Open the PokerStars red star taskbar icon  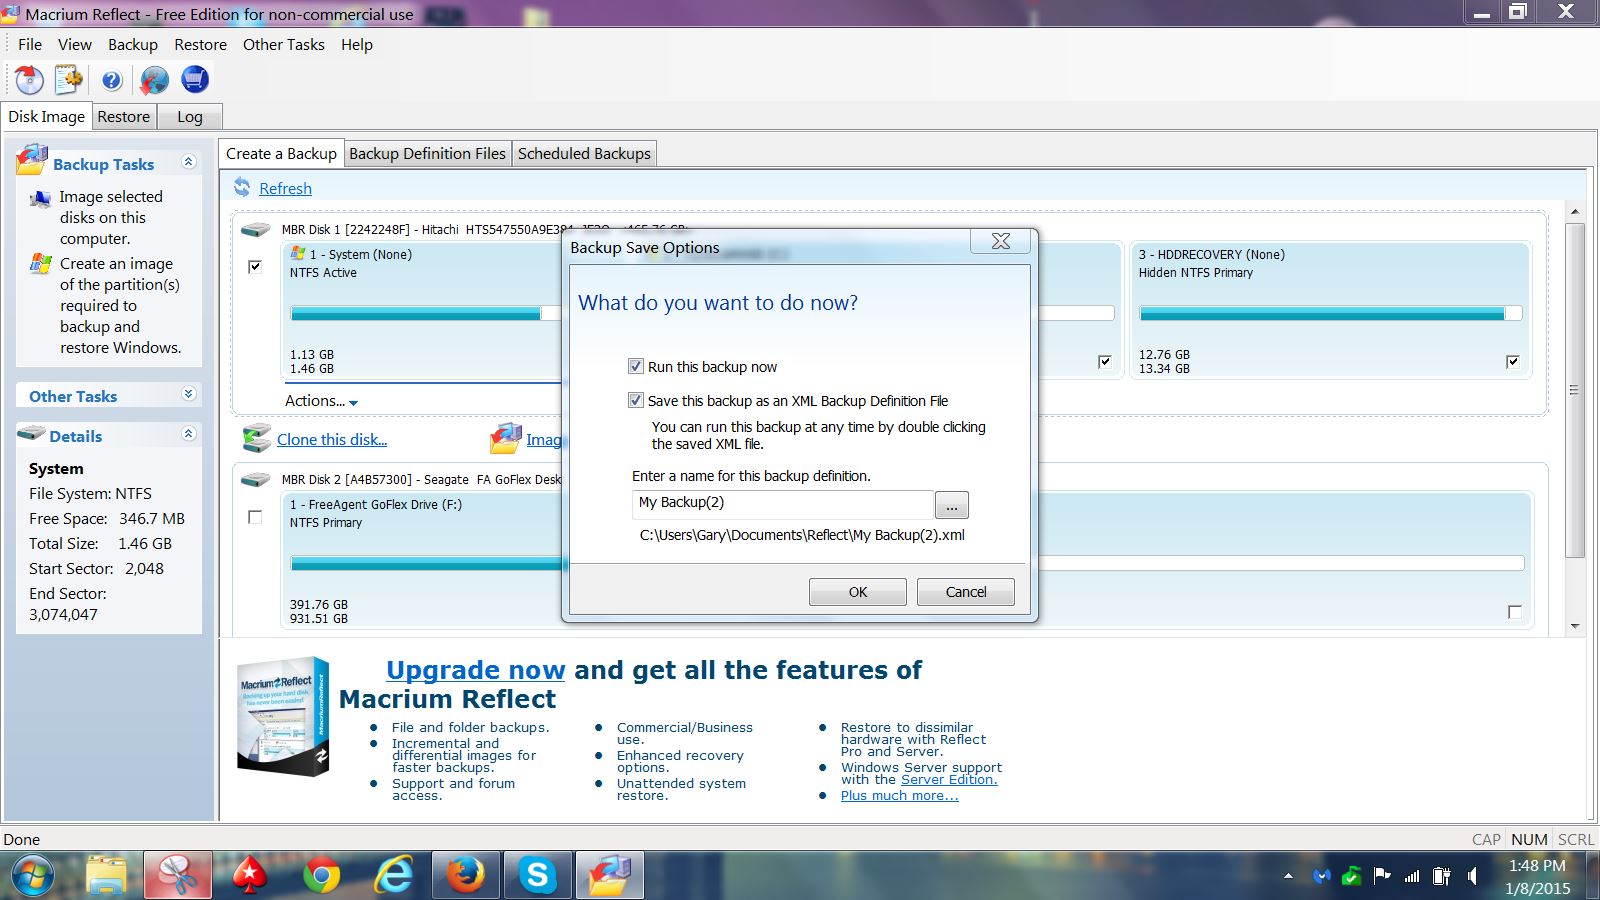click(249, 876)
